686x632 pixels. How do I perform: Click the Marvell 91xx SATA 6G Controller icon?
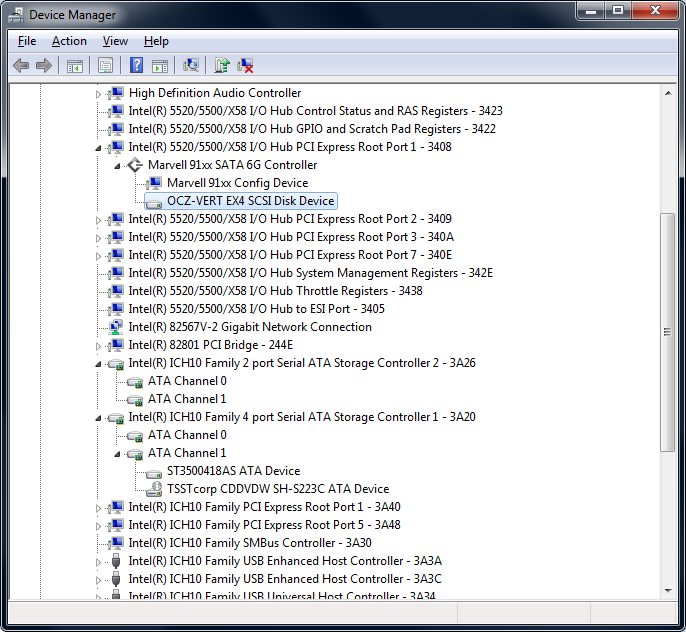[135, 165]
